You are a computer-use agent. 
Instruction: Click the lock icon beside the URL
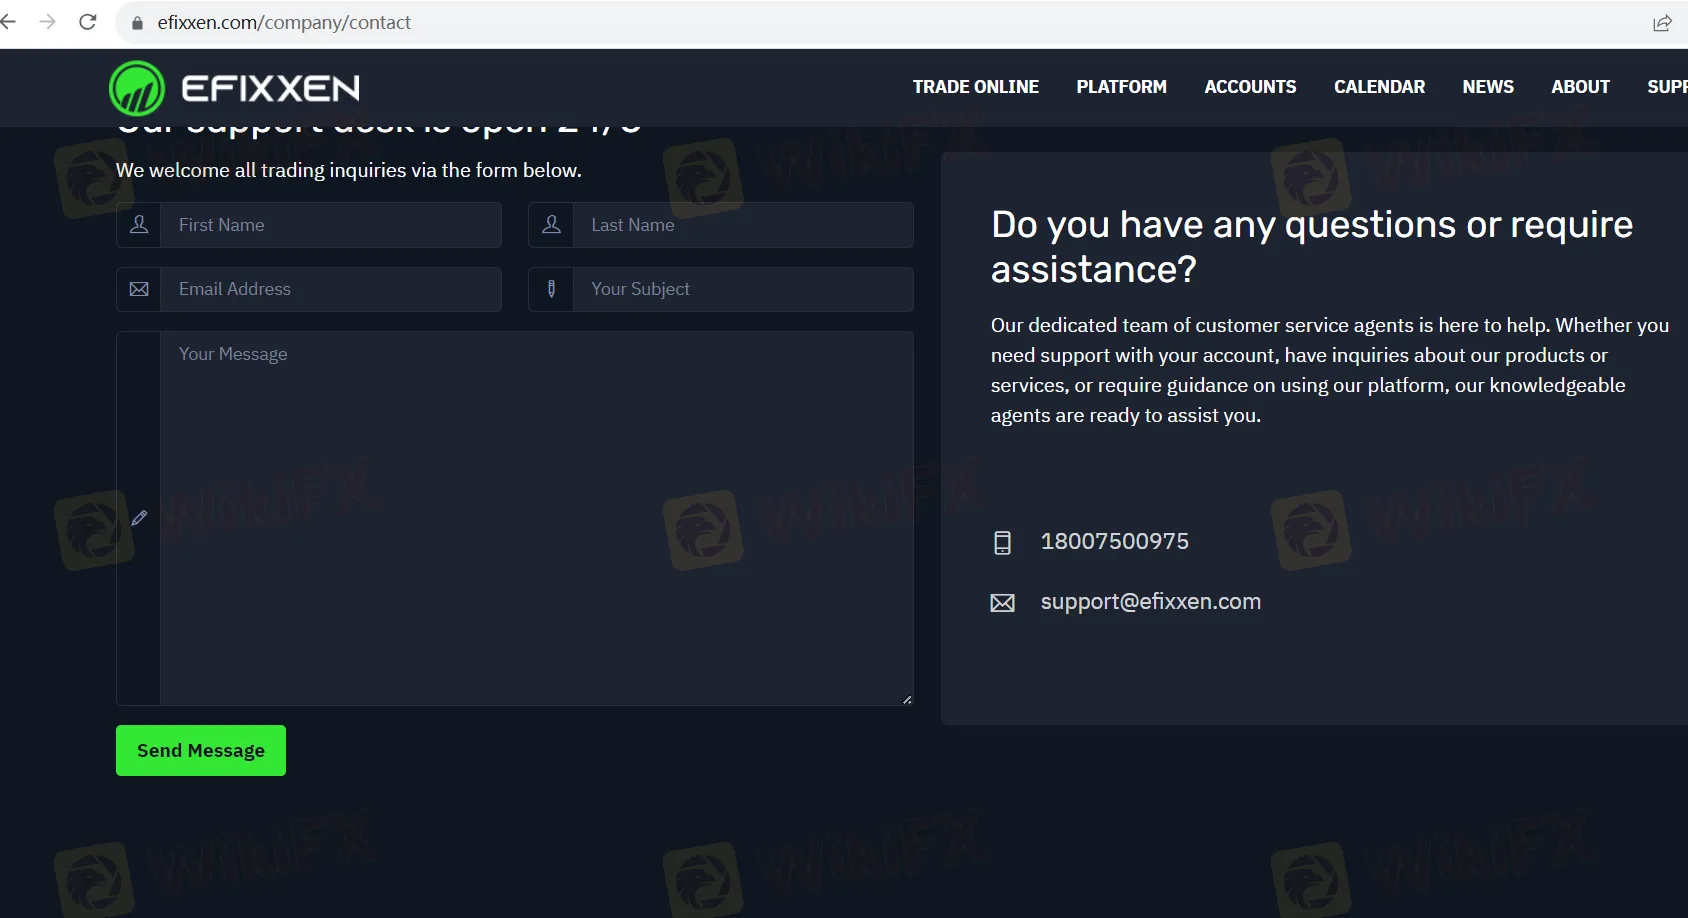click(138, 23)
